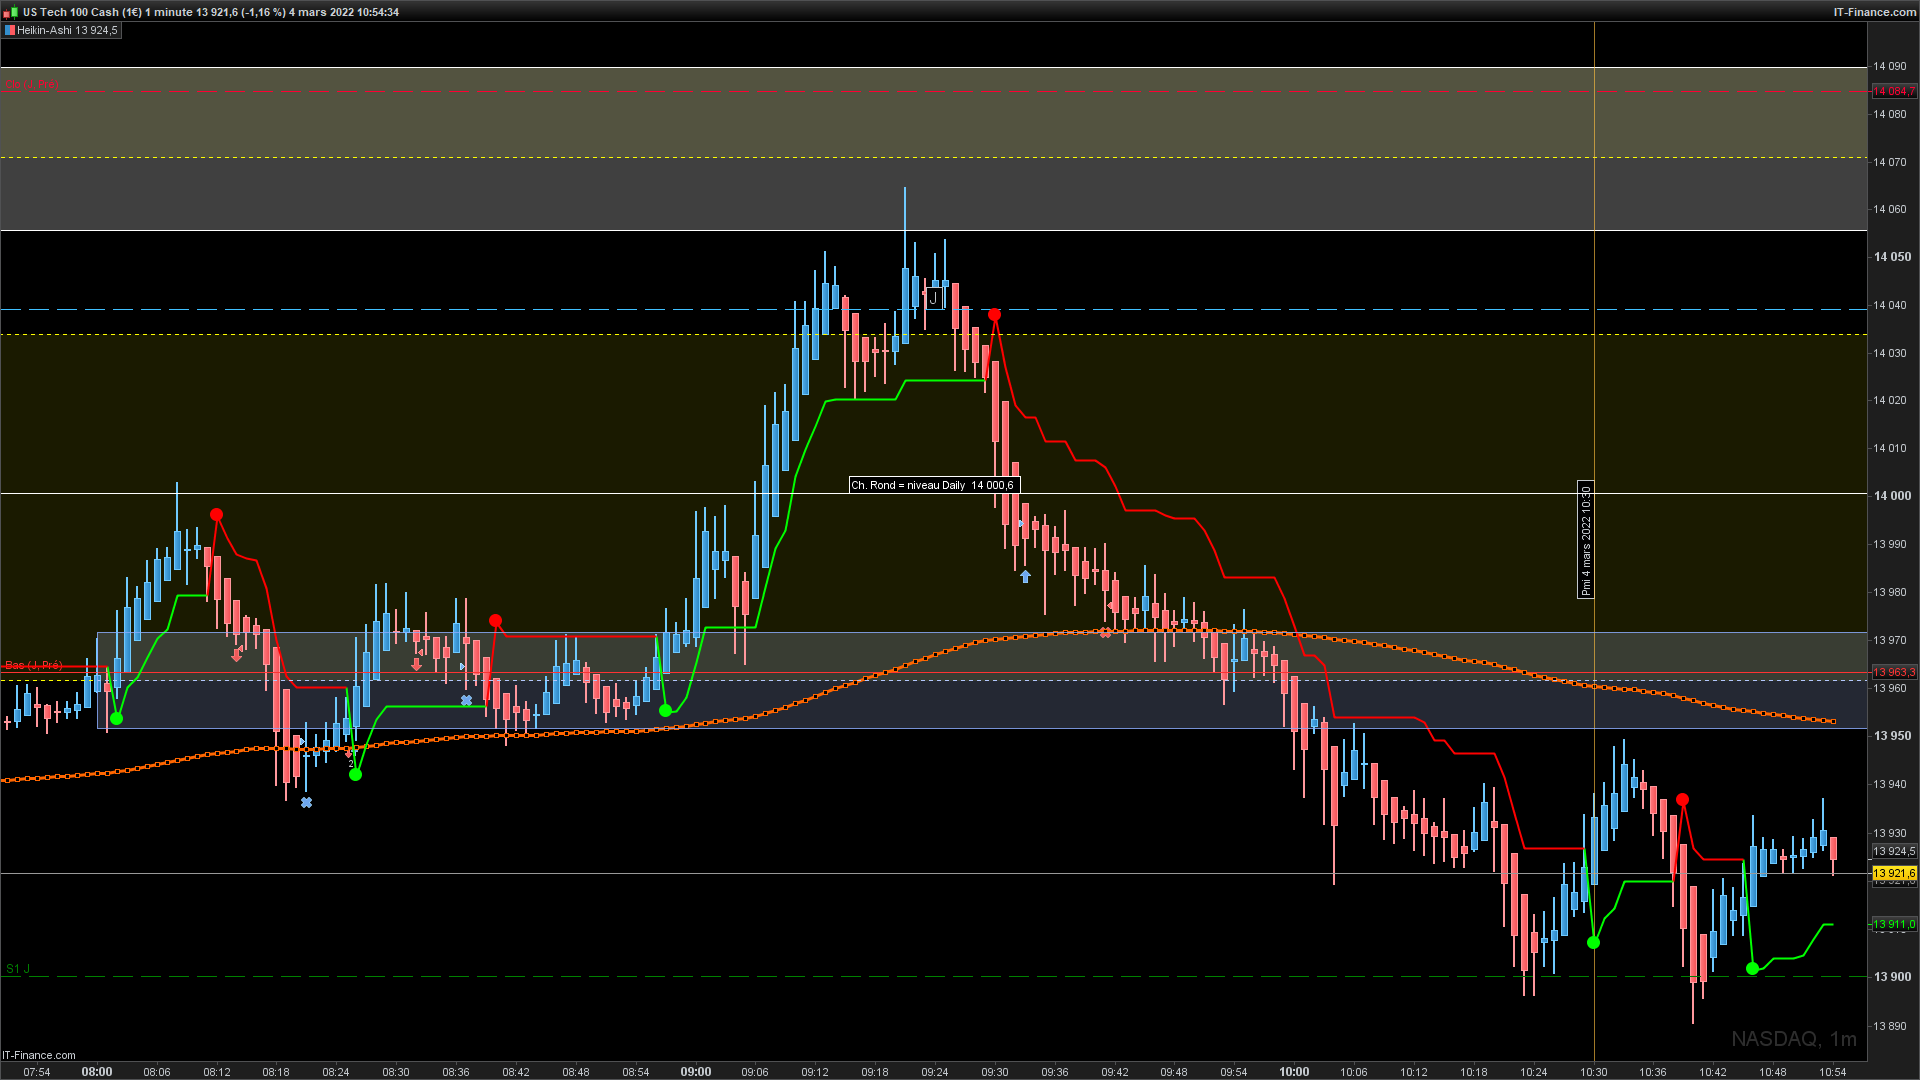The image size is (1920, 1080).
Task: Click the 09:00 label on the time axis
Action: pos(696,1072)
